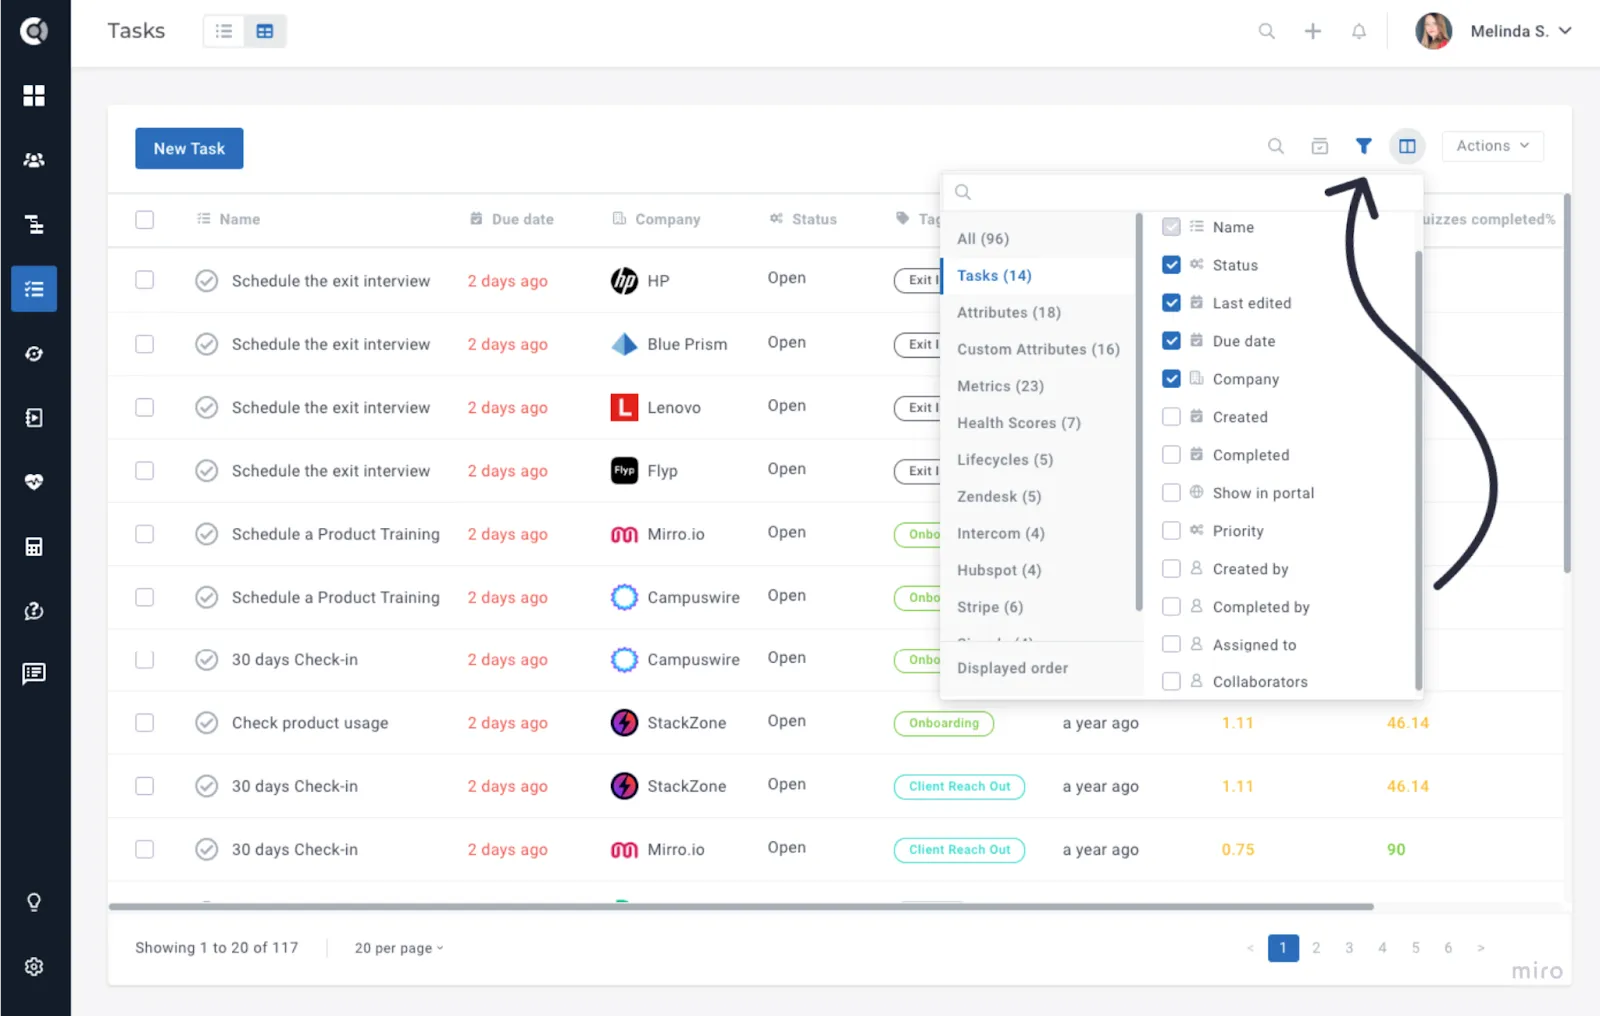Image resolution: width=1600 pixels, height=1016 pixels.
Task: Open the dashboard grid icon in sidebar
Action: [34, 95]
